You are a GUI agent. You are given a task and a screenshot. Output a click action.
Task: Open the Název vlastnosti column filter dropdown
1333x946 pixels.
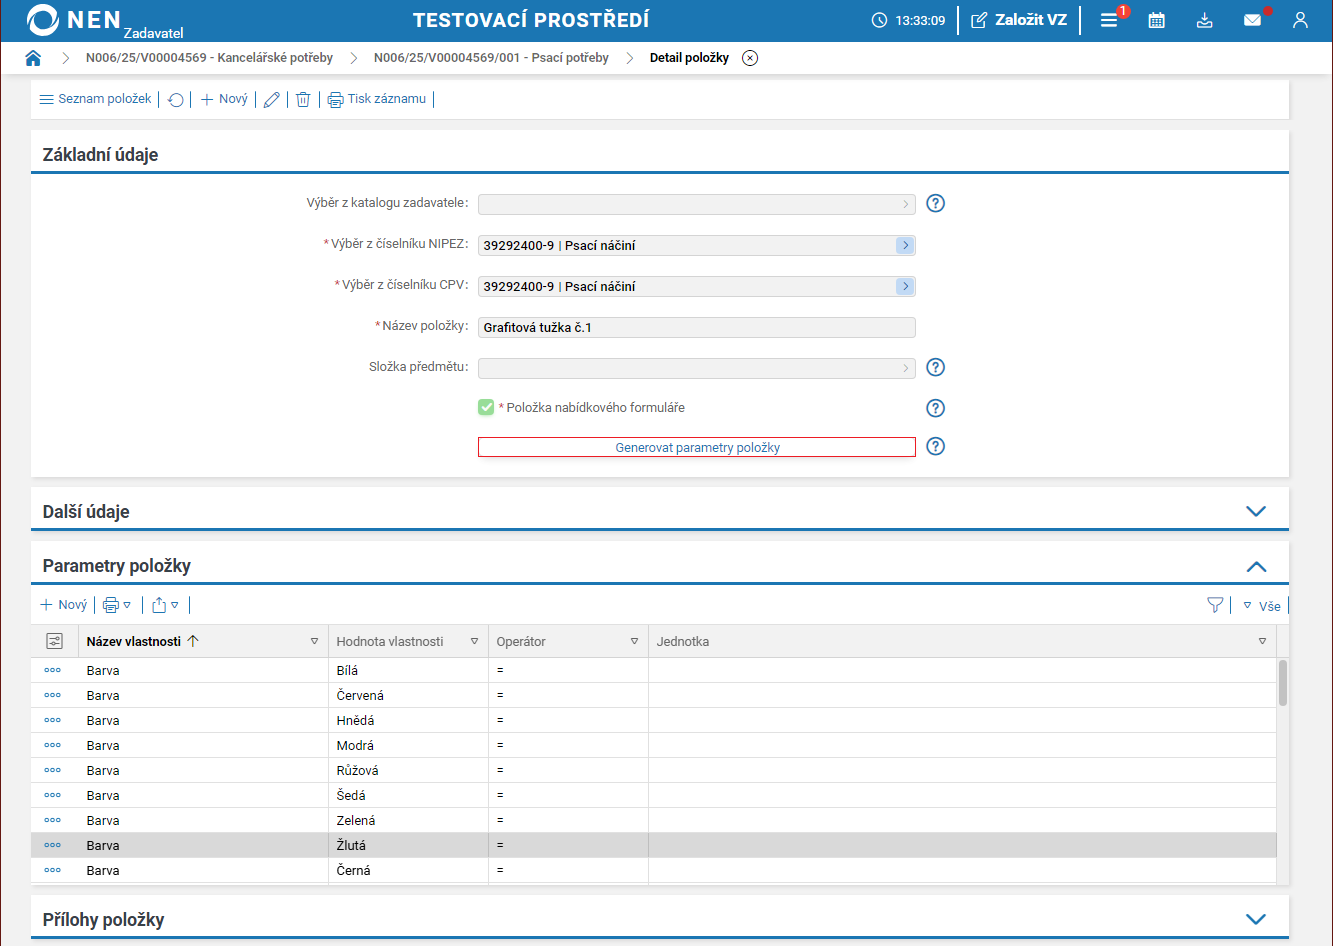pyautogui.click(x=314, y=642)
